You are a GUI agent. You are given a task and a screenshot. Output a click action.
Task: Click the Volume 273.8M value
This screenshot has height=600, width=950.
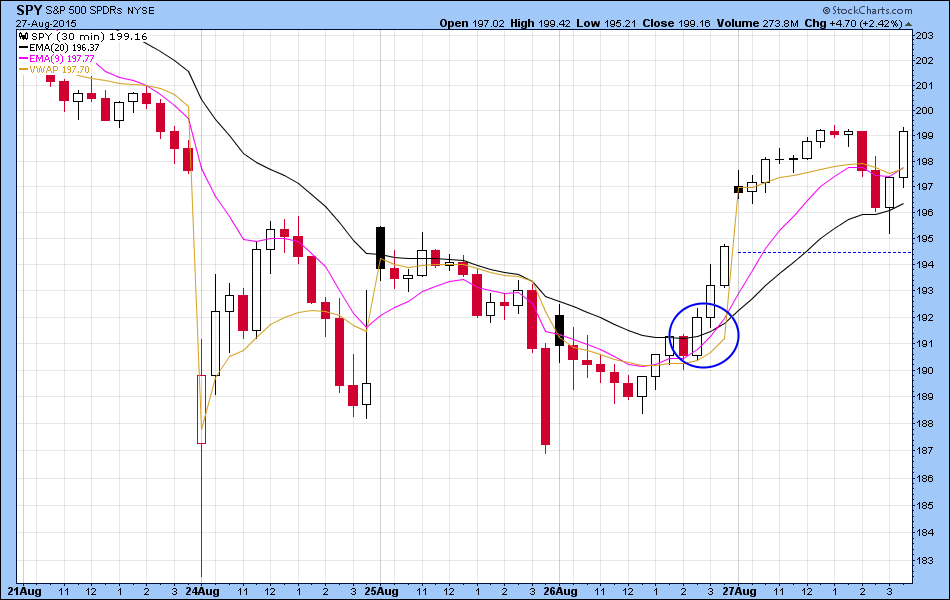pos(757,23)
